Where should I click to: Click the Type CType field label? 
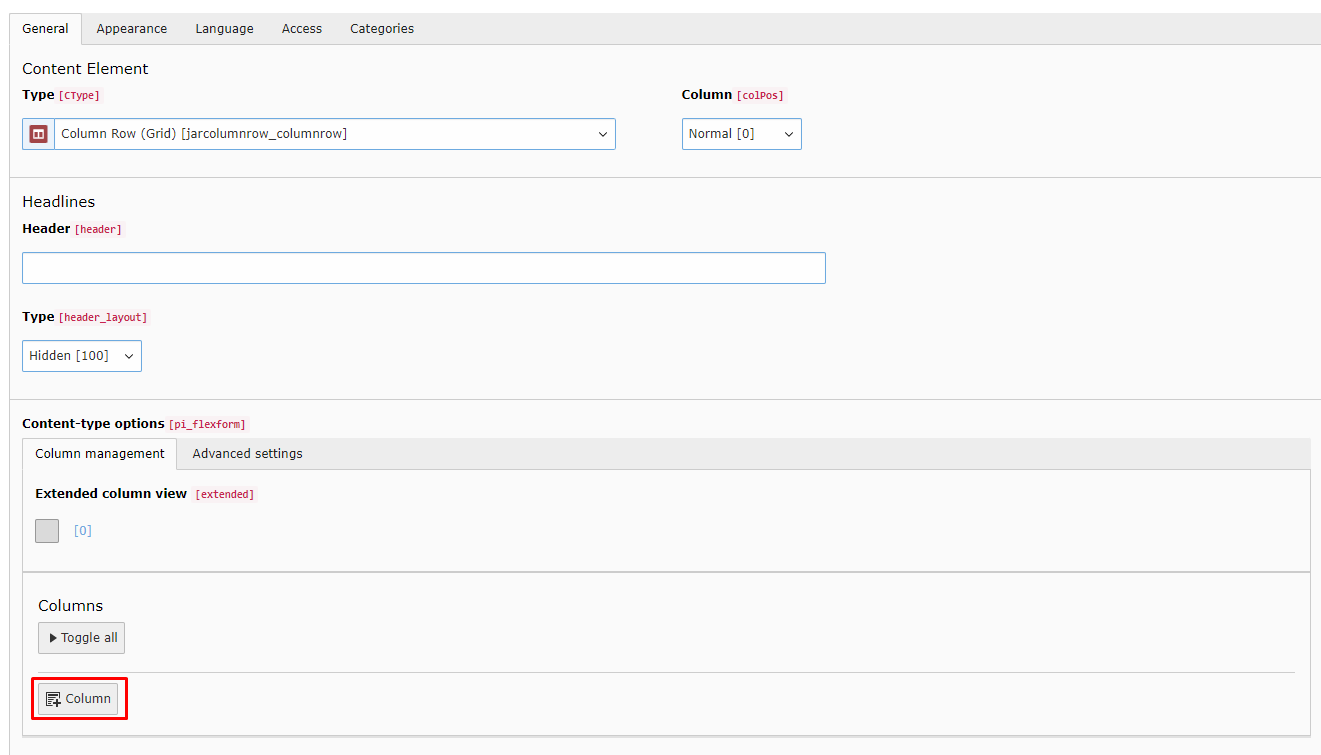coord(38,95)
